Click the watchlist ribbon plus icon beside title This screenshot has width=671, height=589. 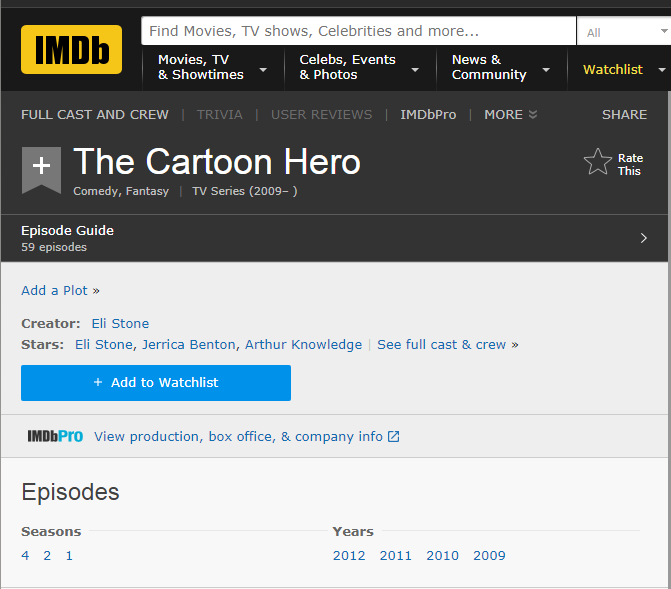point(41,170)
